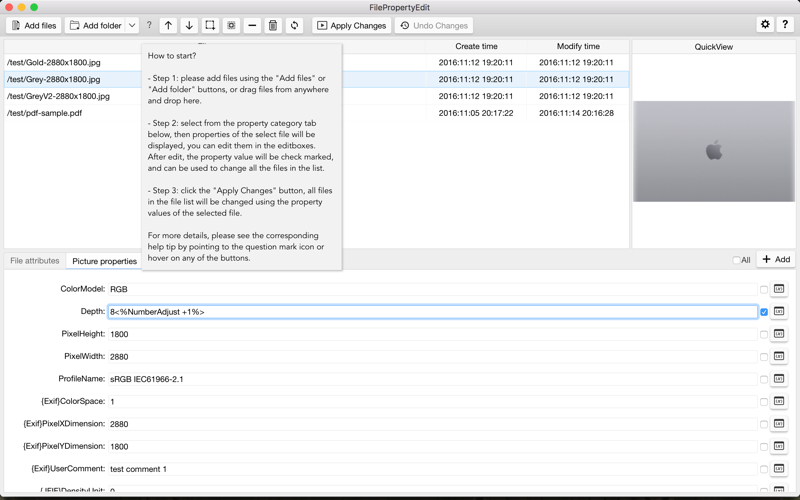Click the Add property button

click(776, 260)
